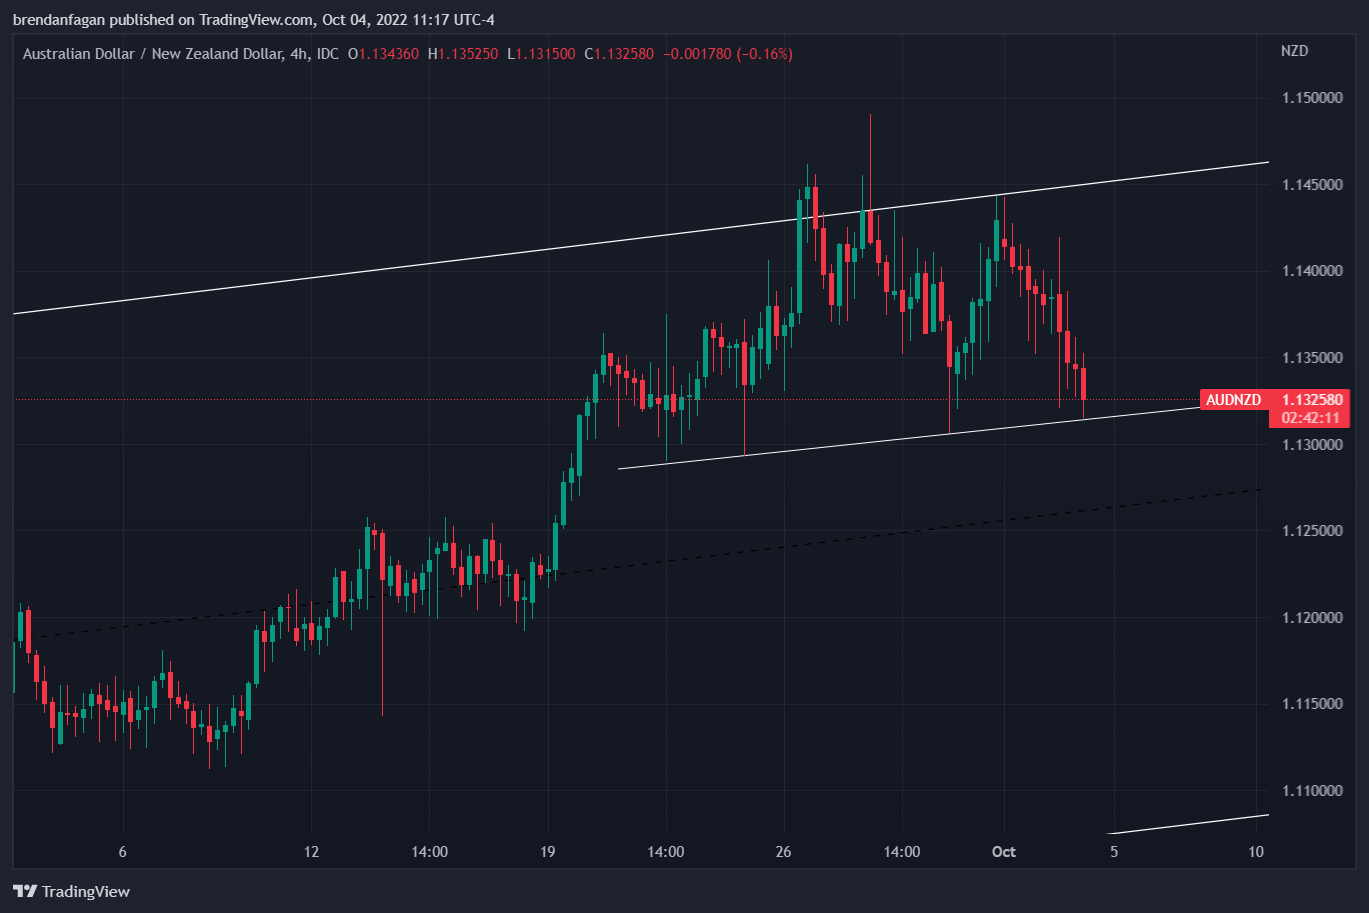The width and height of the screenshot is (1369, 913).
Task: Click the '10' date on time axis
Action: [1256, 852]
